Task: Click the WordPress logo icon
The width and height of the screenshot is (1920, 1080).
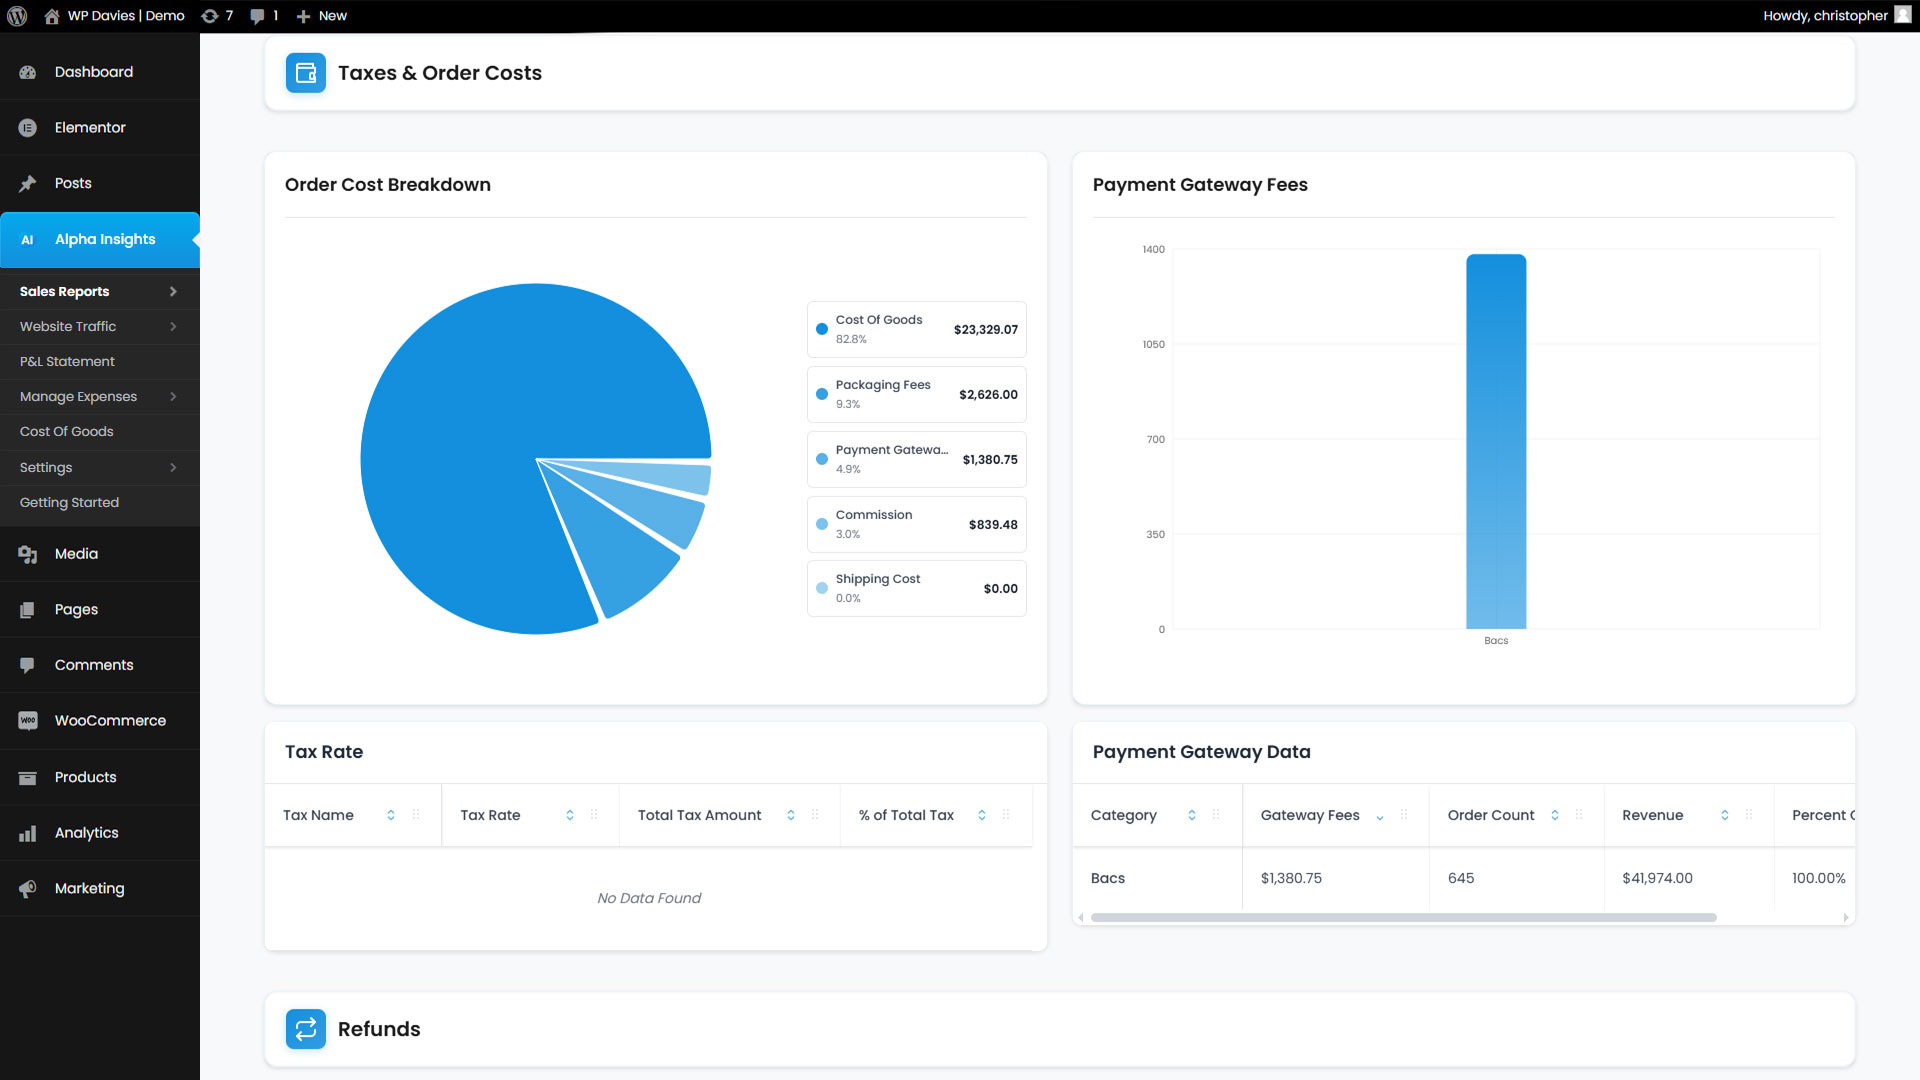Action: pos(17,16)
